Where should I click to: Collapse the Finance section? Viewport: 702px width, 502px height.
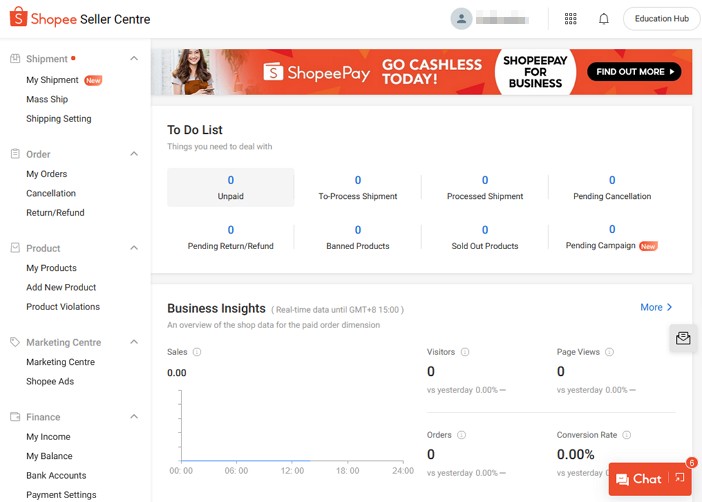point(134,417)
